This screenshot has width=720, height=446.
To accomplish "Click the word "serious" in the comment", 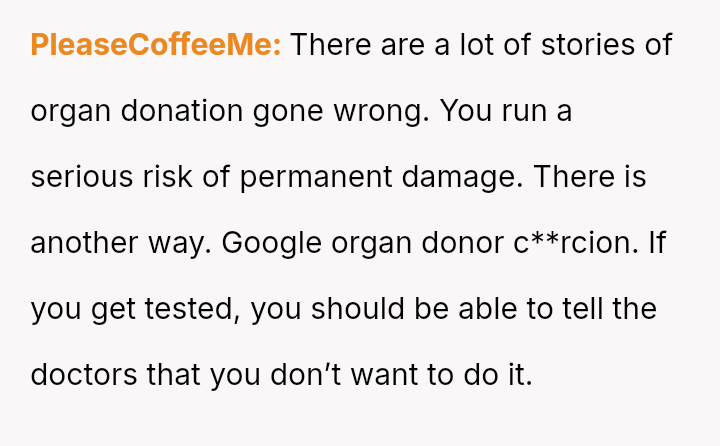I will click(81, 177).
